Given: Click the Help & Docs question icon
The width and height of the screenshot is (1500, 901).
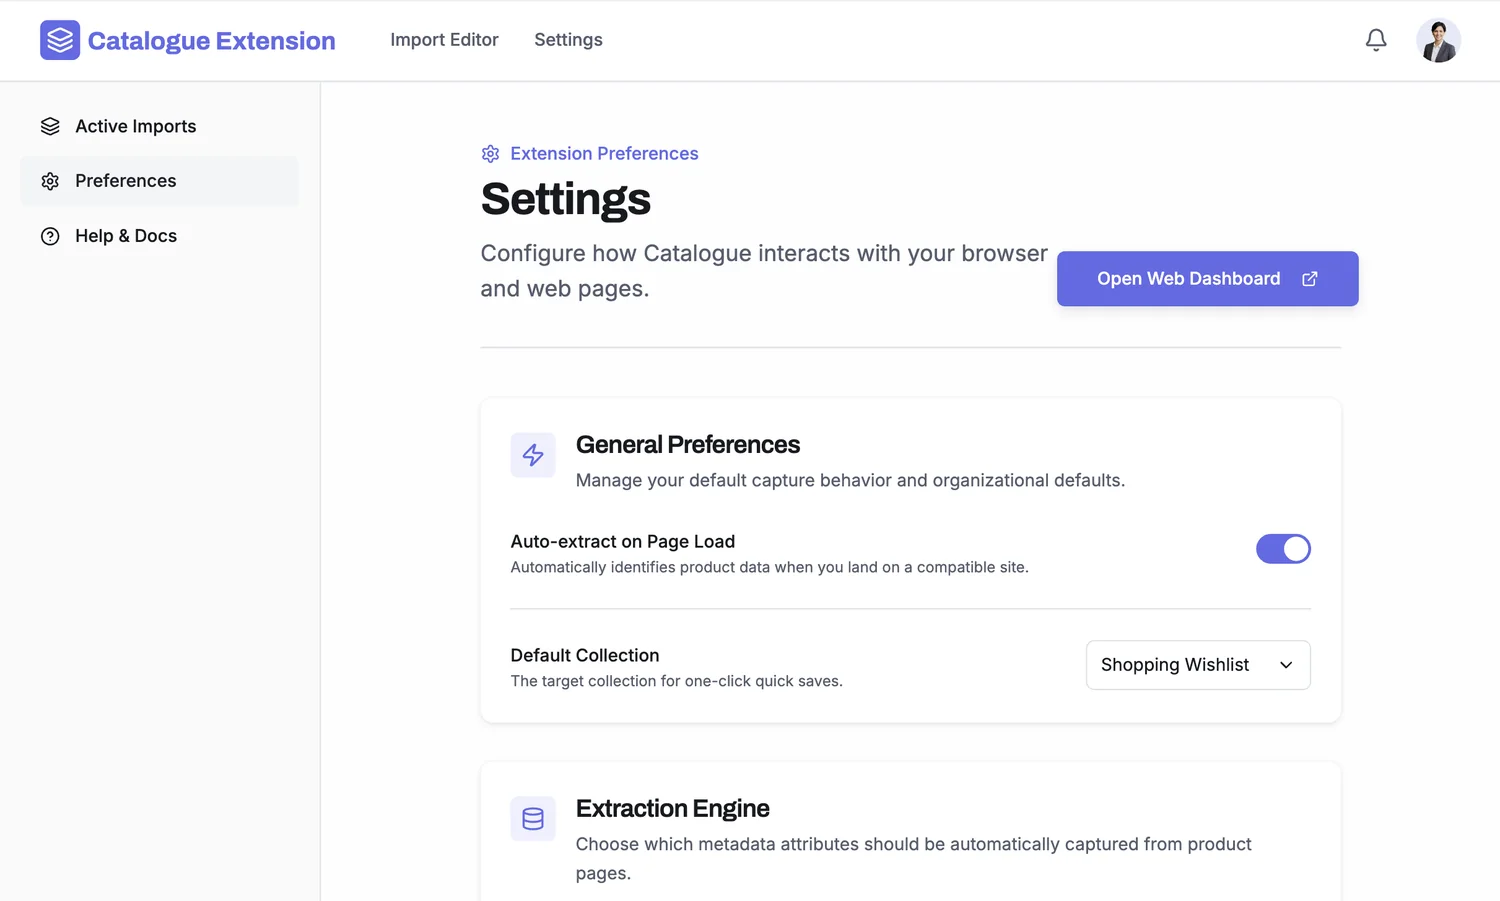Looking at the screenshot, I should (50, 236).
